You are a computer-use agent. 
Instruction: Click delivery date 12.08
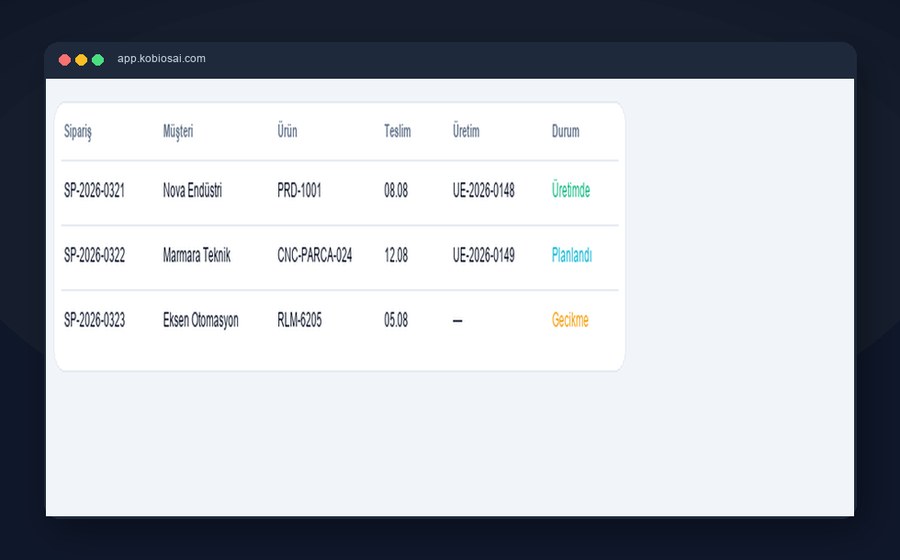395,255
